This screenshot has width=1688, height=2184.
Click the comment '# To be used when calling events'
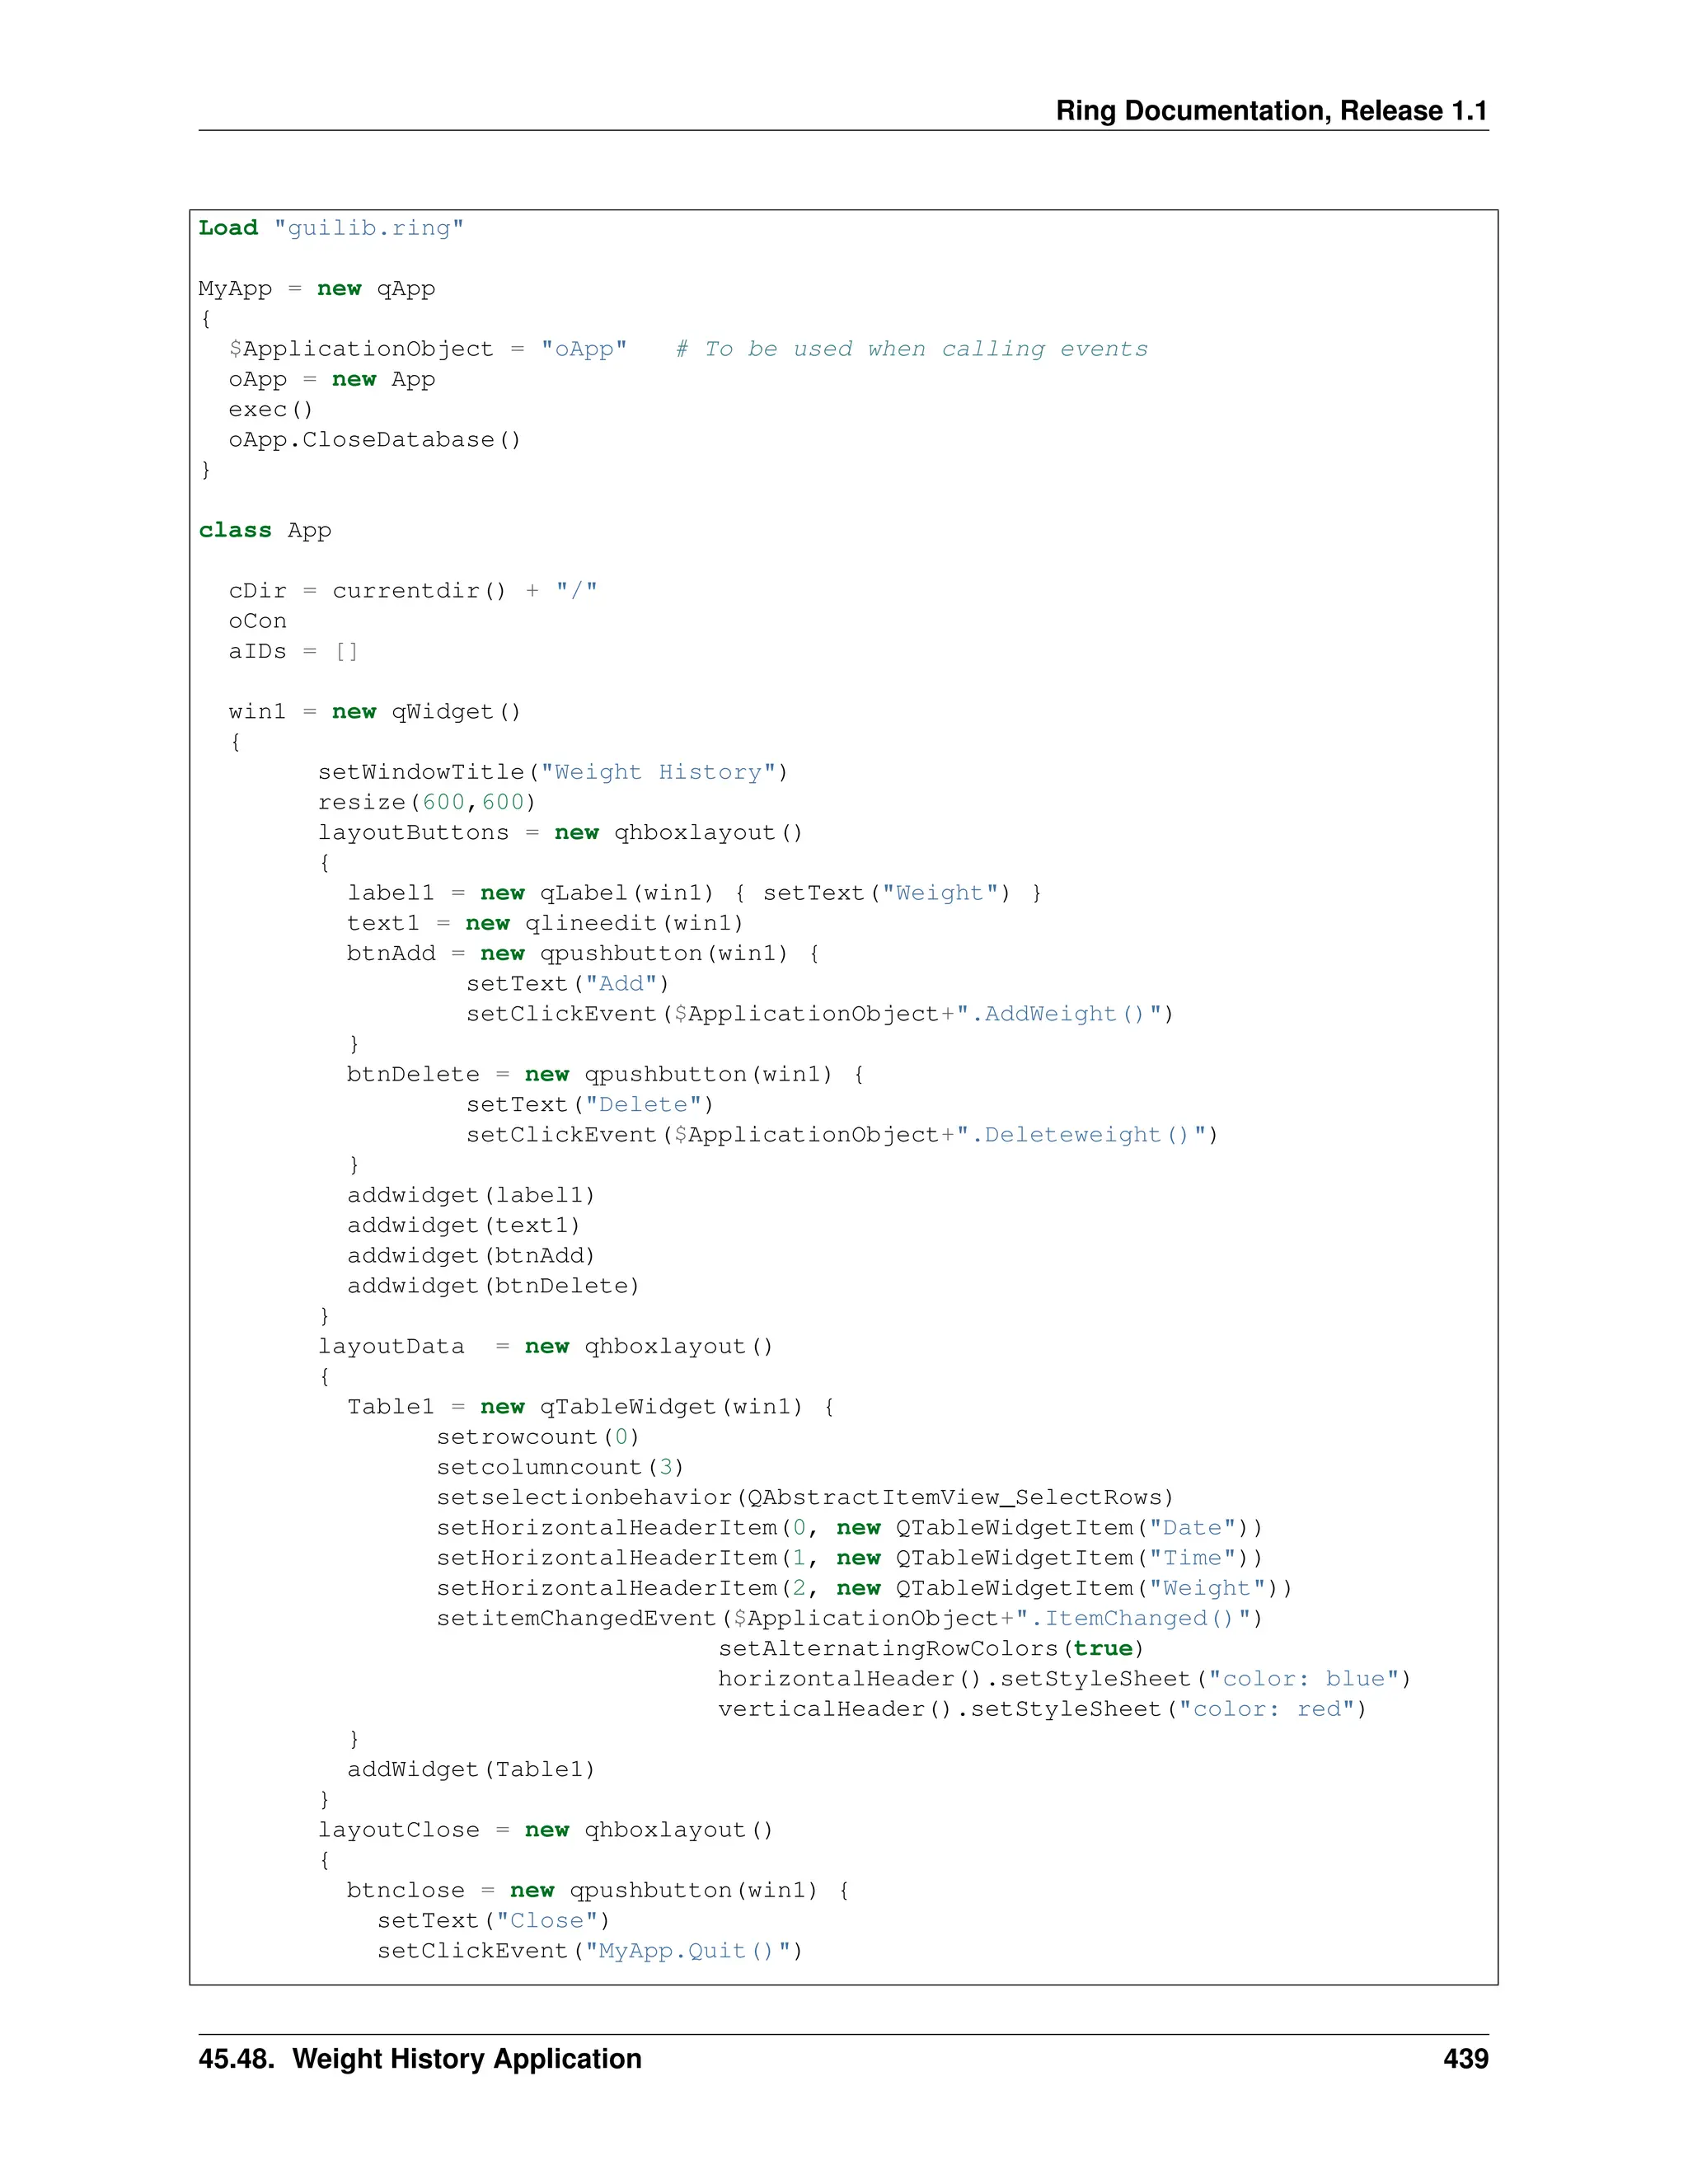[x=911, y=349]
